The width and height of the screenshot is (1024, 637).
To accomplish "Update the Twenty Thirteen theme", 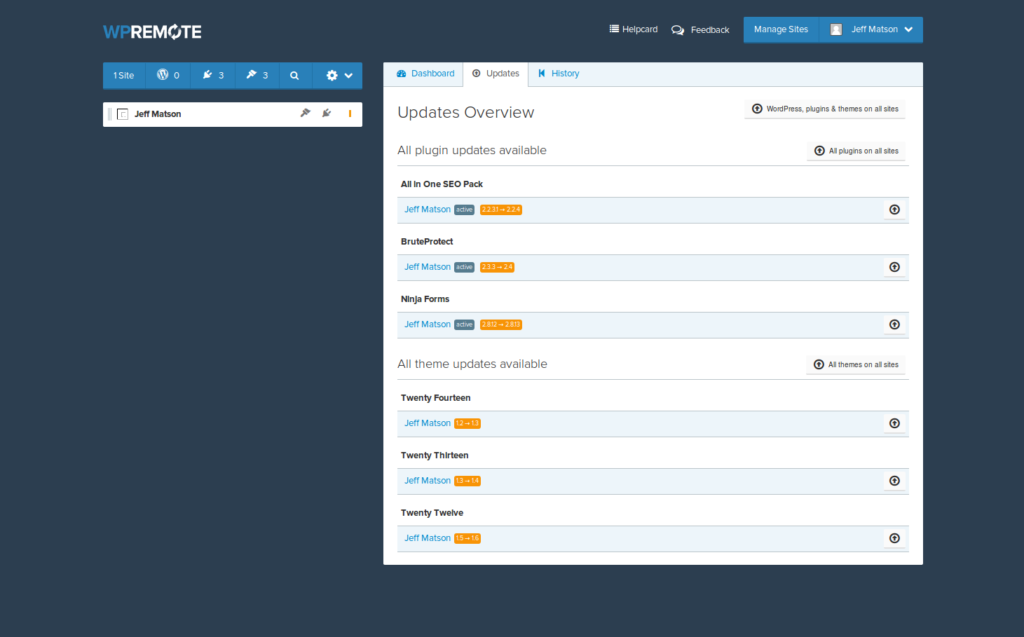I will 895,481.
